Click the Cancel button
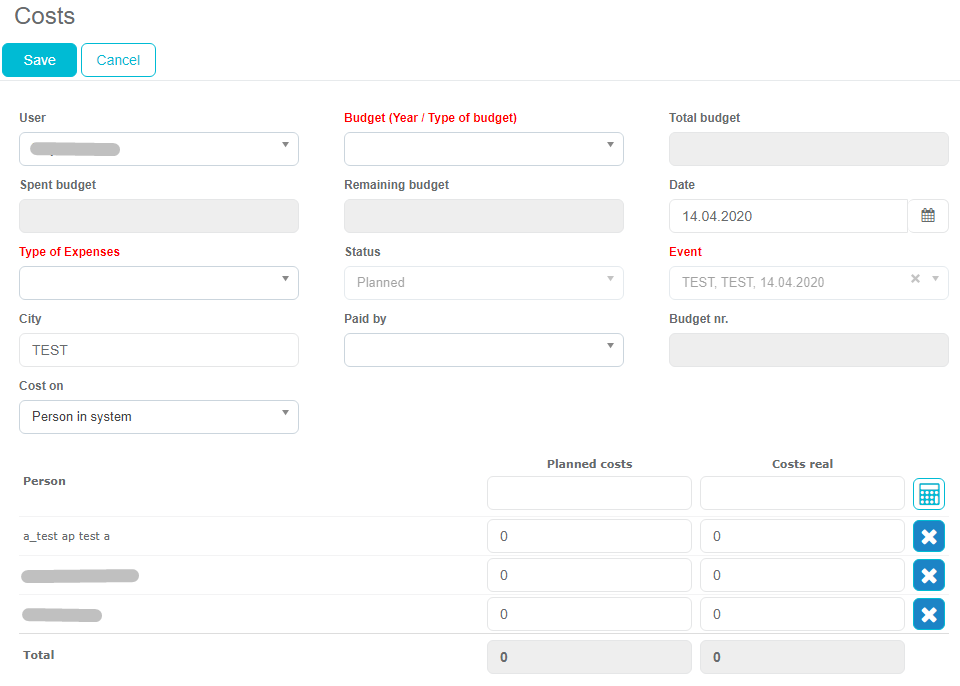 click(x=118, y=60)
